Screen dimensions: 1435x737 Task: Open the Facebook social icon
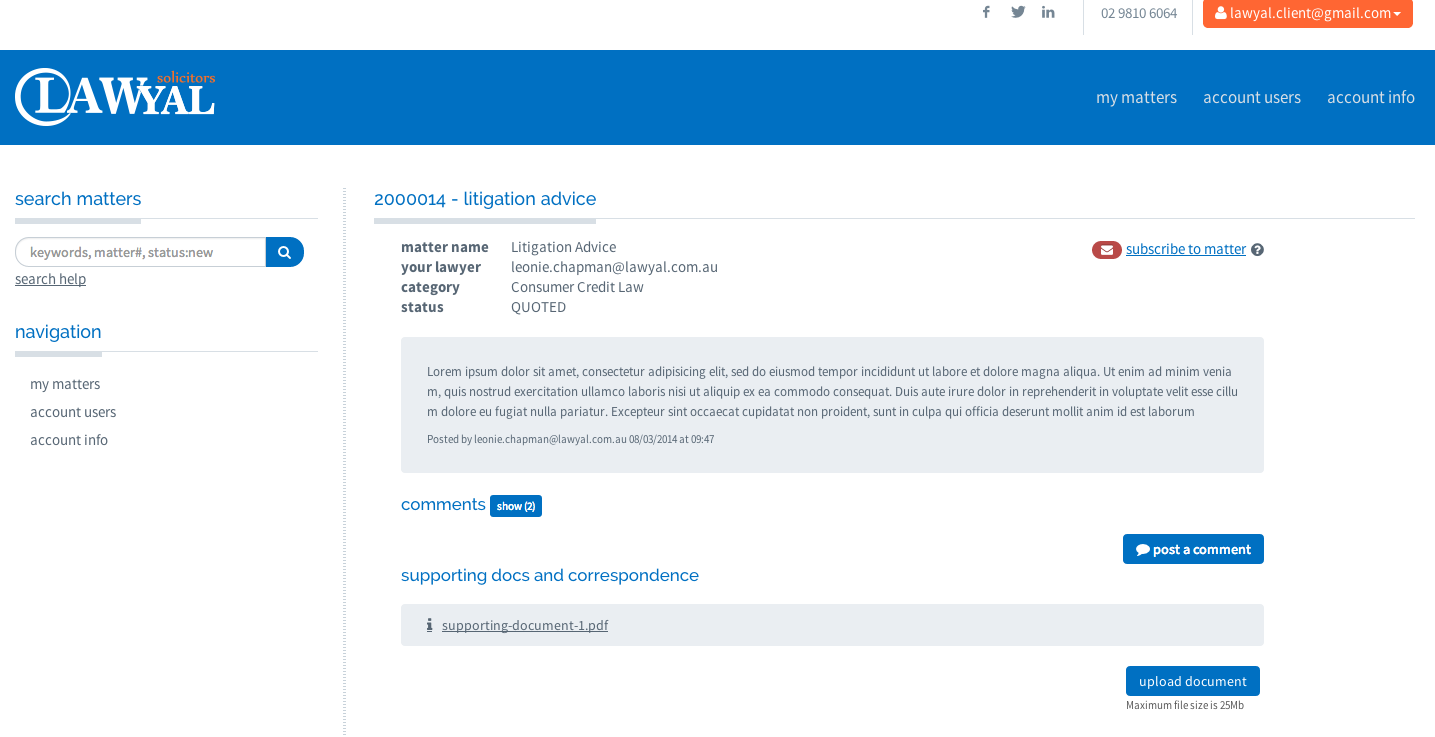(x=986, y=13)
